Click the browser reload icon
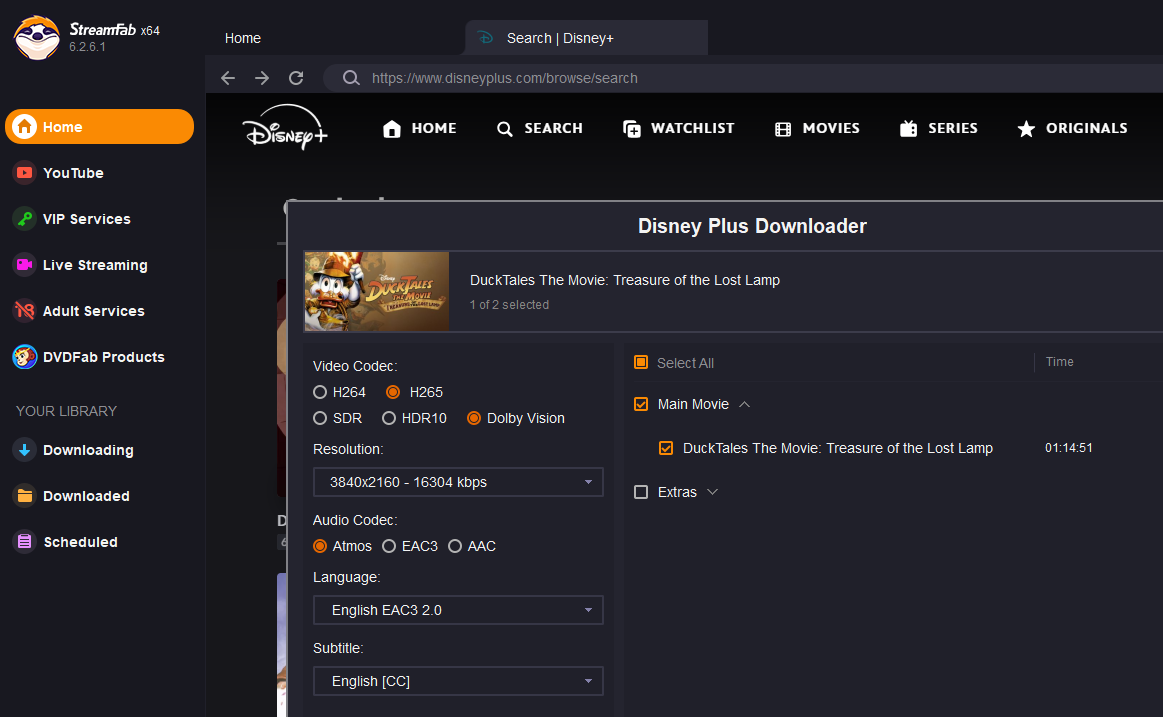The height and width of the screenshot is (717, 1163). (296, 78)
